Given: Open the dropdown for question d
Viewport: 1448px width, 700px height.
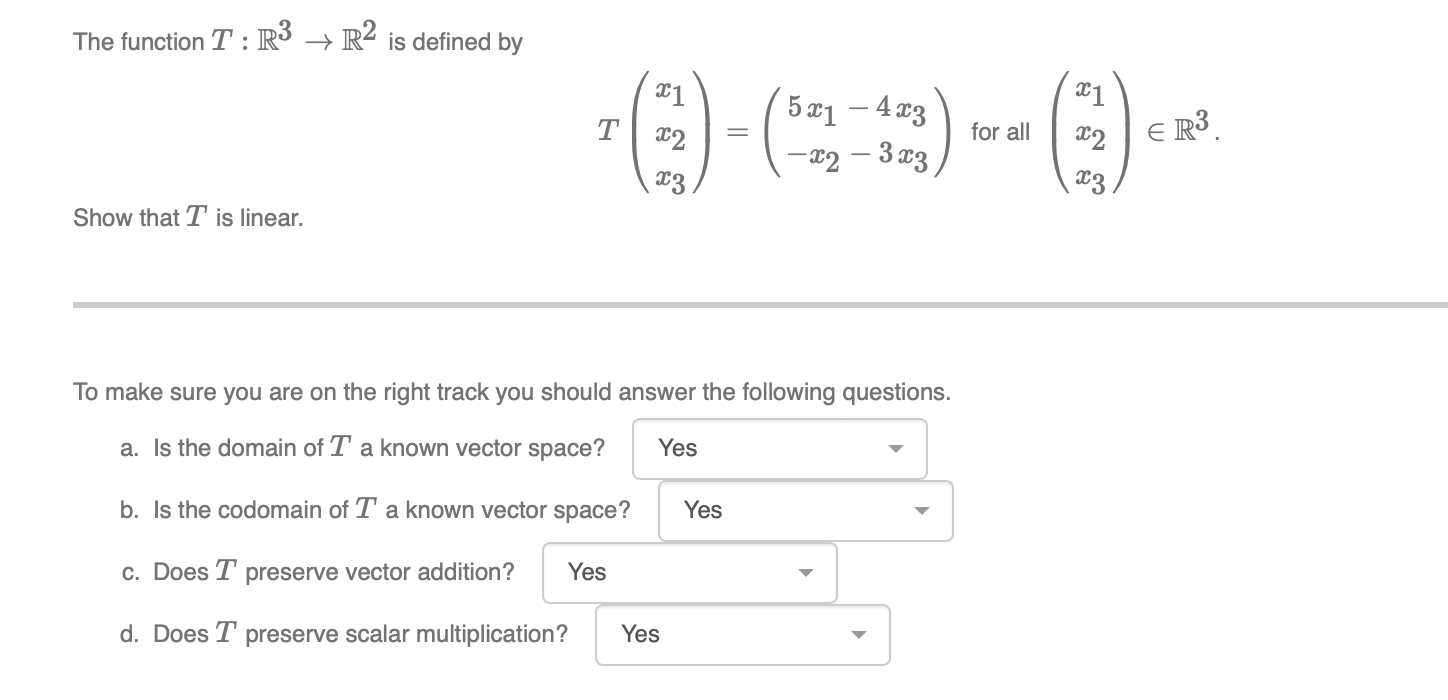Looking at the screenshot, I should tap(741, 634).
